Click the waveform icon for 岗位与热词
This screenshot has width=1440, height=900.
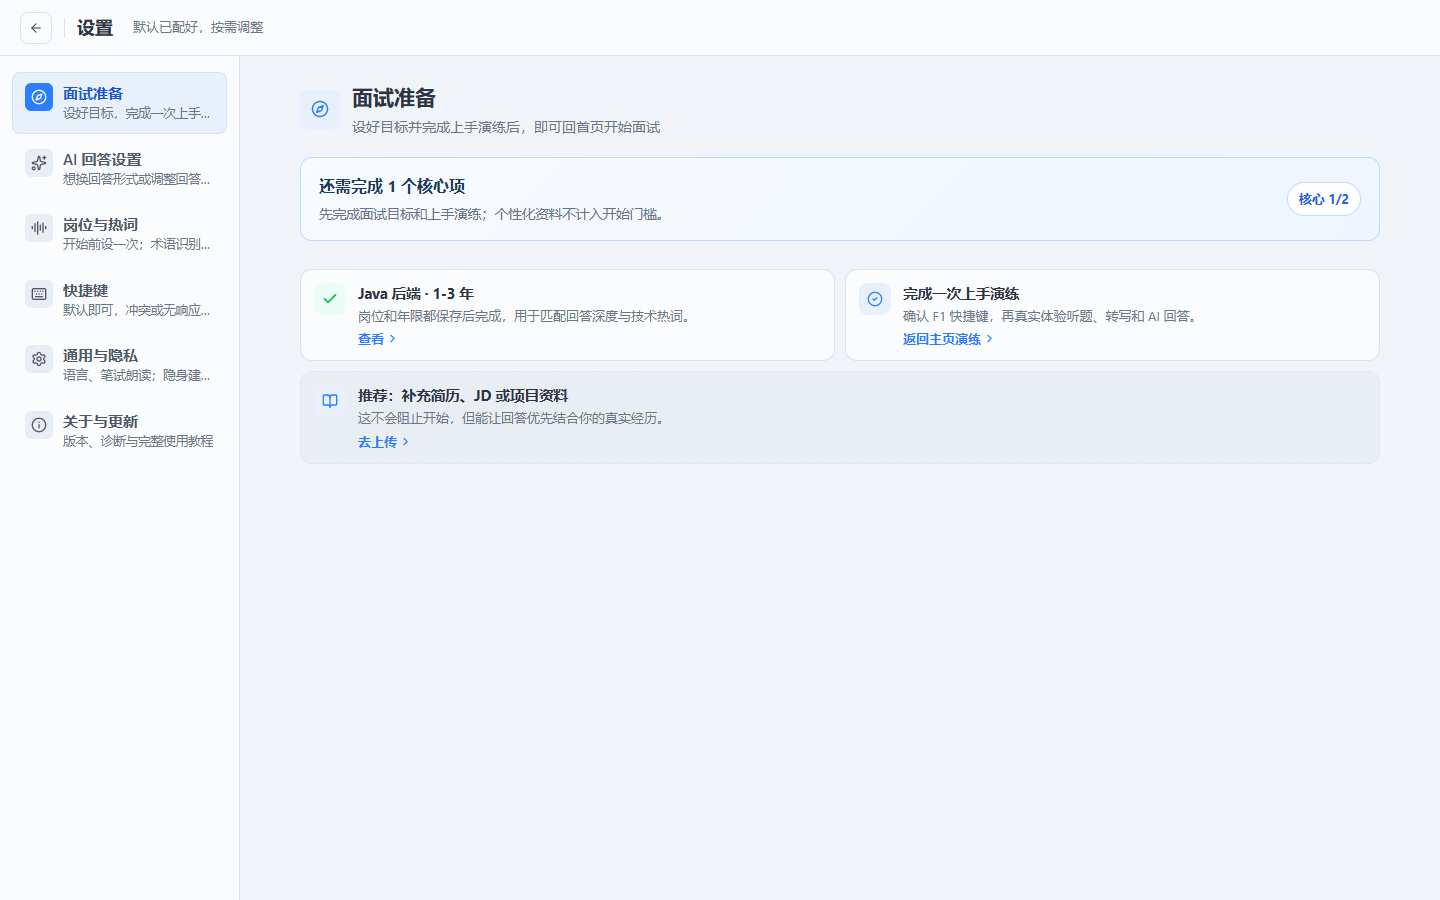[39, 228]
